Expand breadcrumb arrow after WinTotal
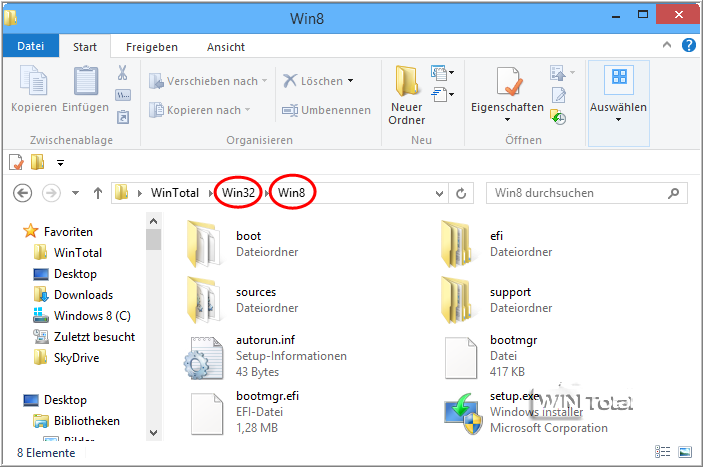 211,193
